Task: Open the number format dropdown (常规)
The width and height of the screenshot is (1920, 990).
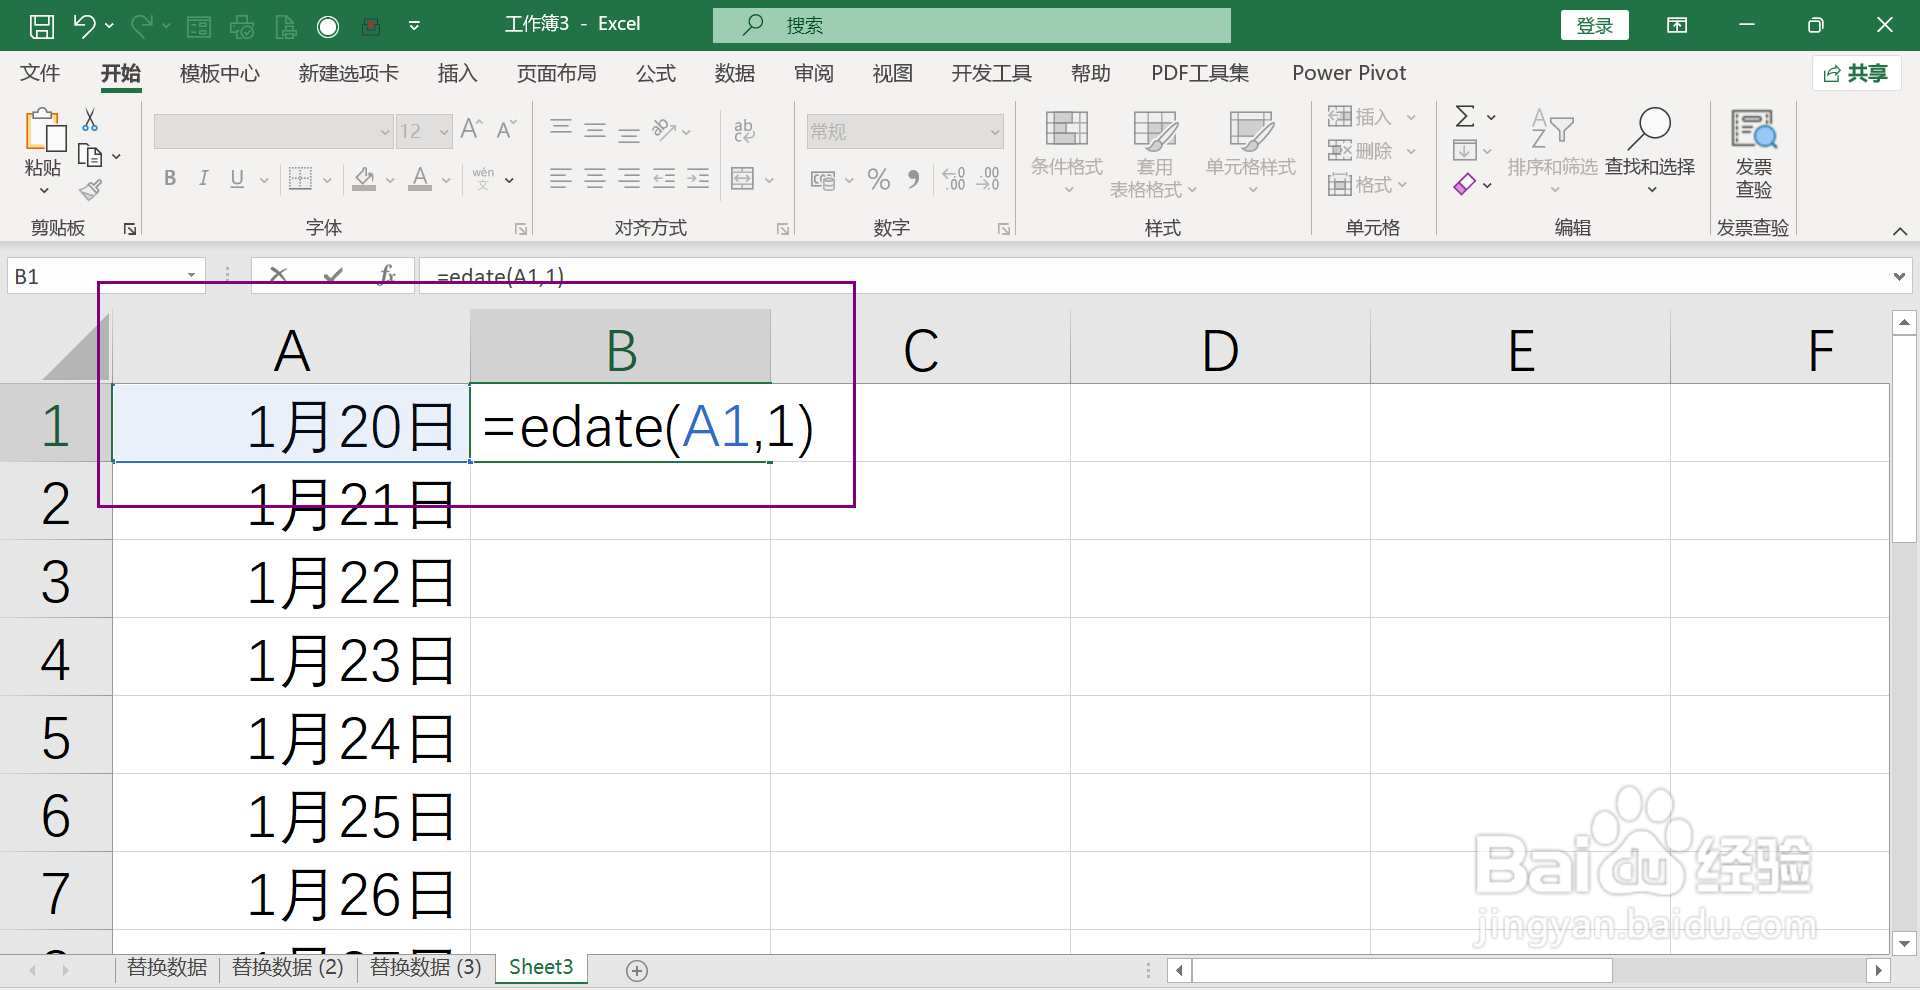Action: point(995,131)
